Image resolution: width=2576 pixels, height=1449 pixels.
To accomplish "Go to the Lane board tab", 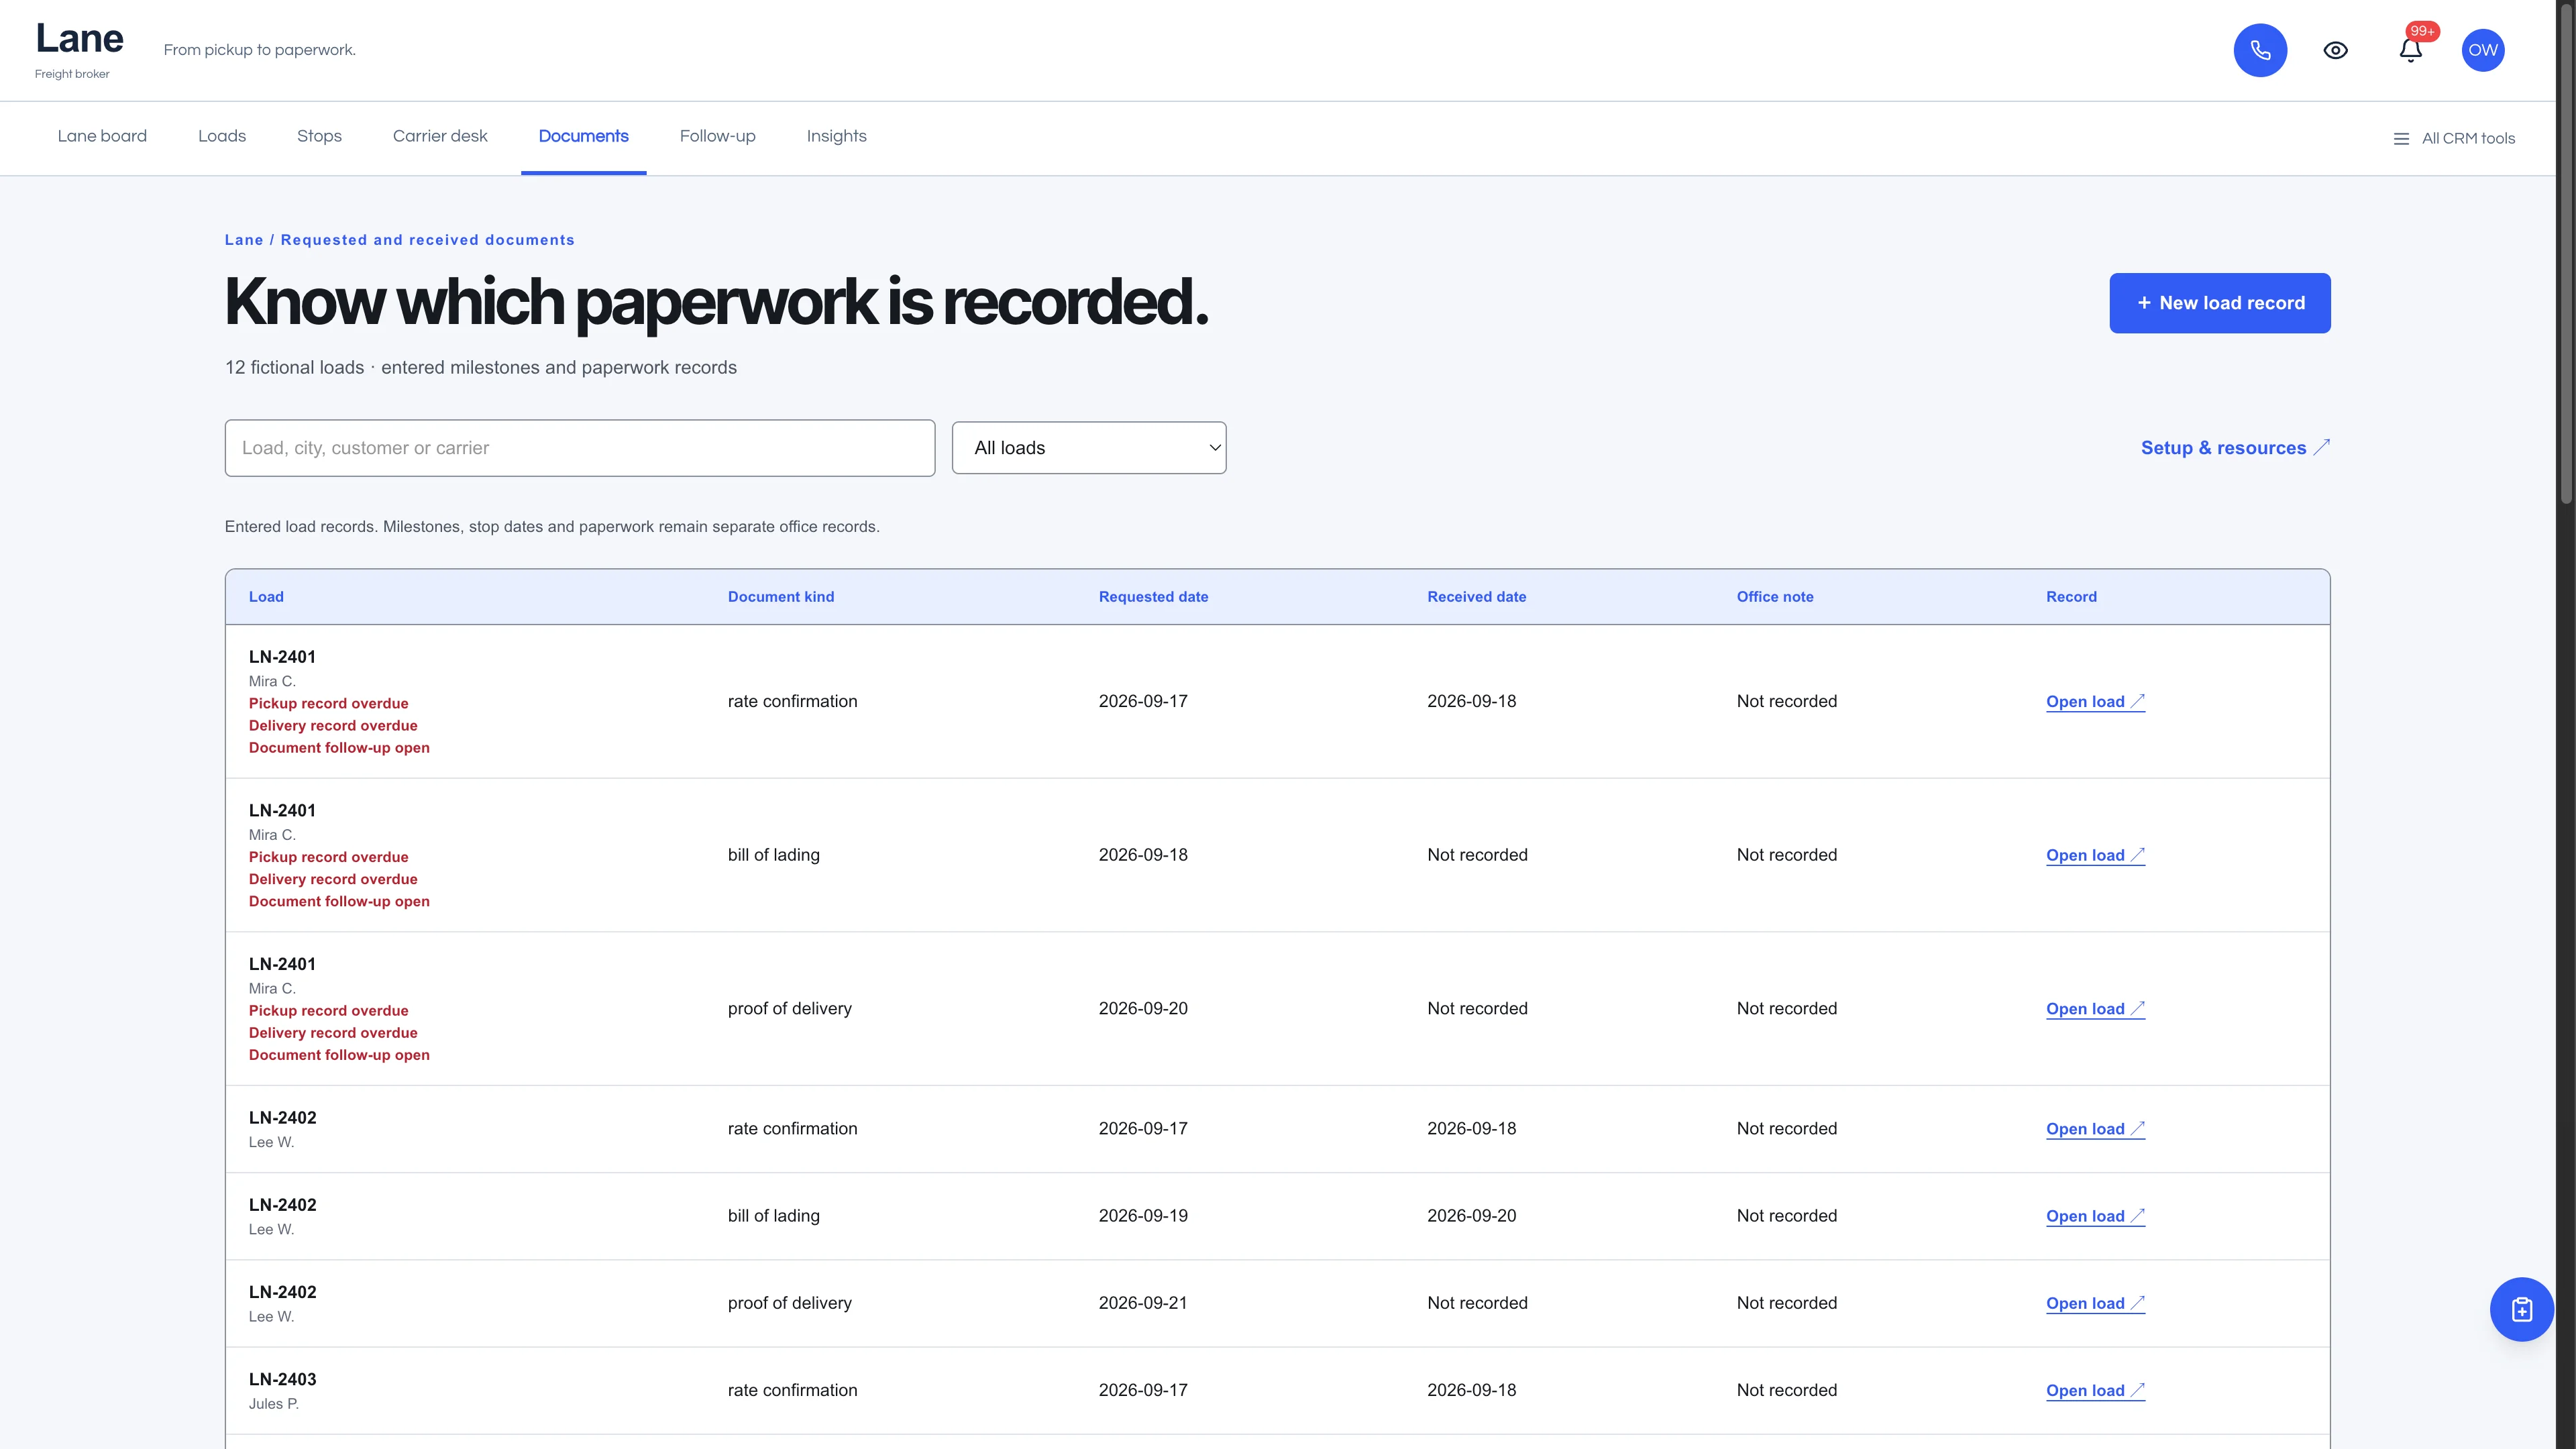I will [102, 136].
